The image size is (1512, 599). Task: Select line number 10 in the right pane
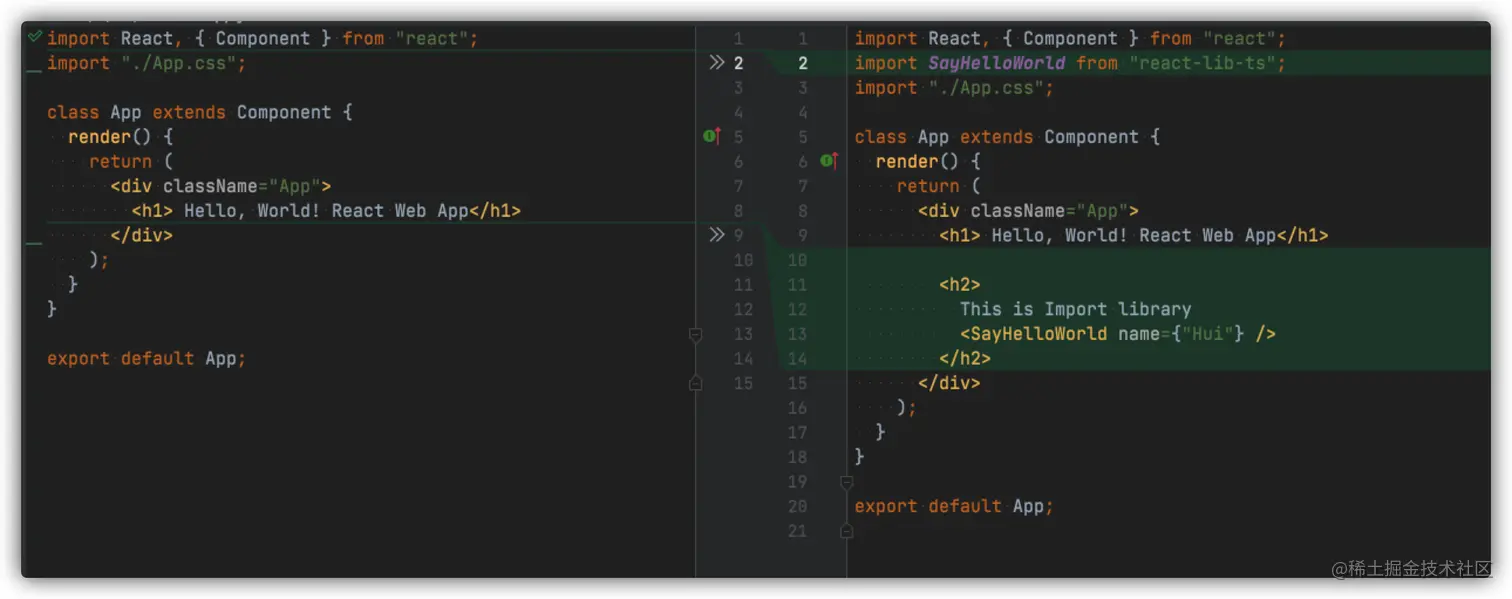(x=797, y=259)
